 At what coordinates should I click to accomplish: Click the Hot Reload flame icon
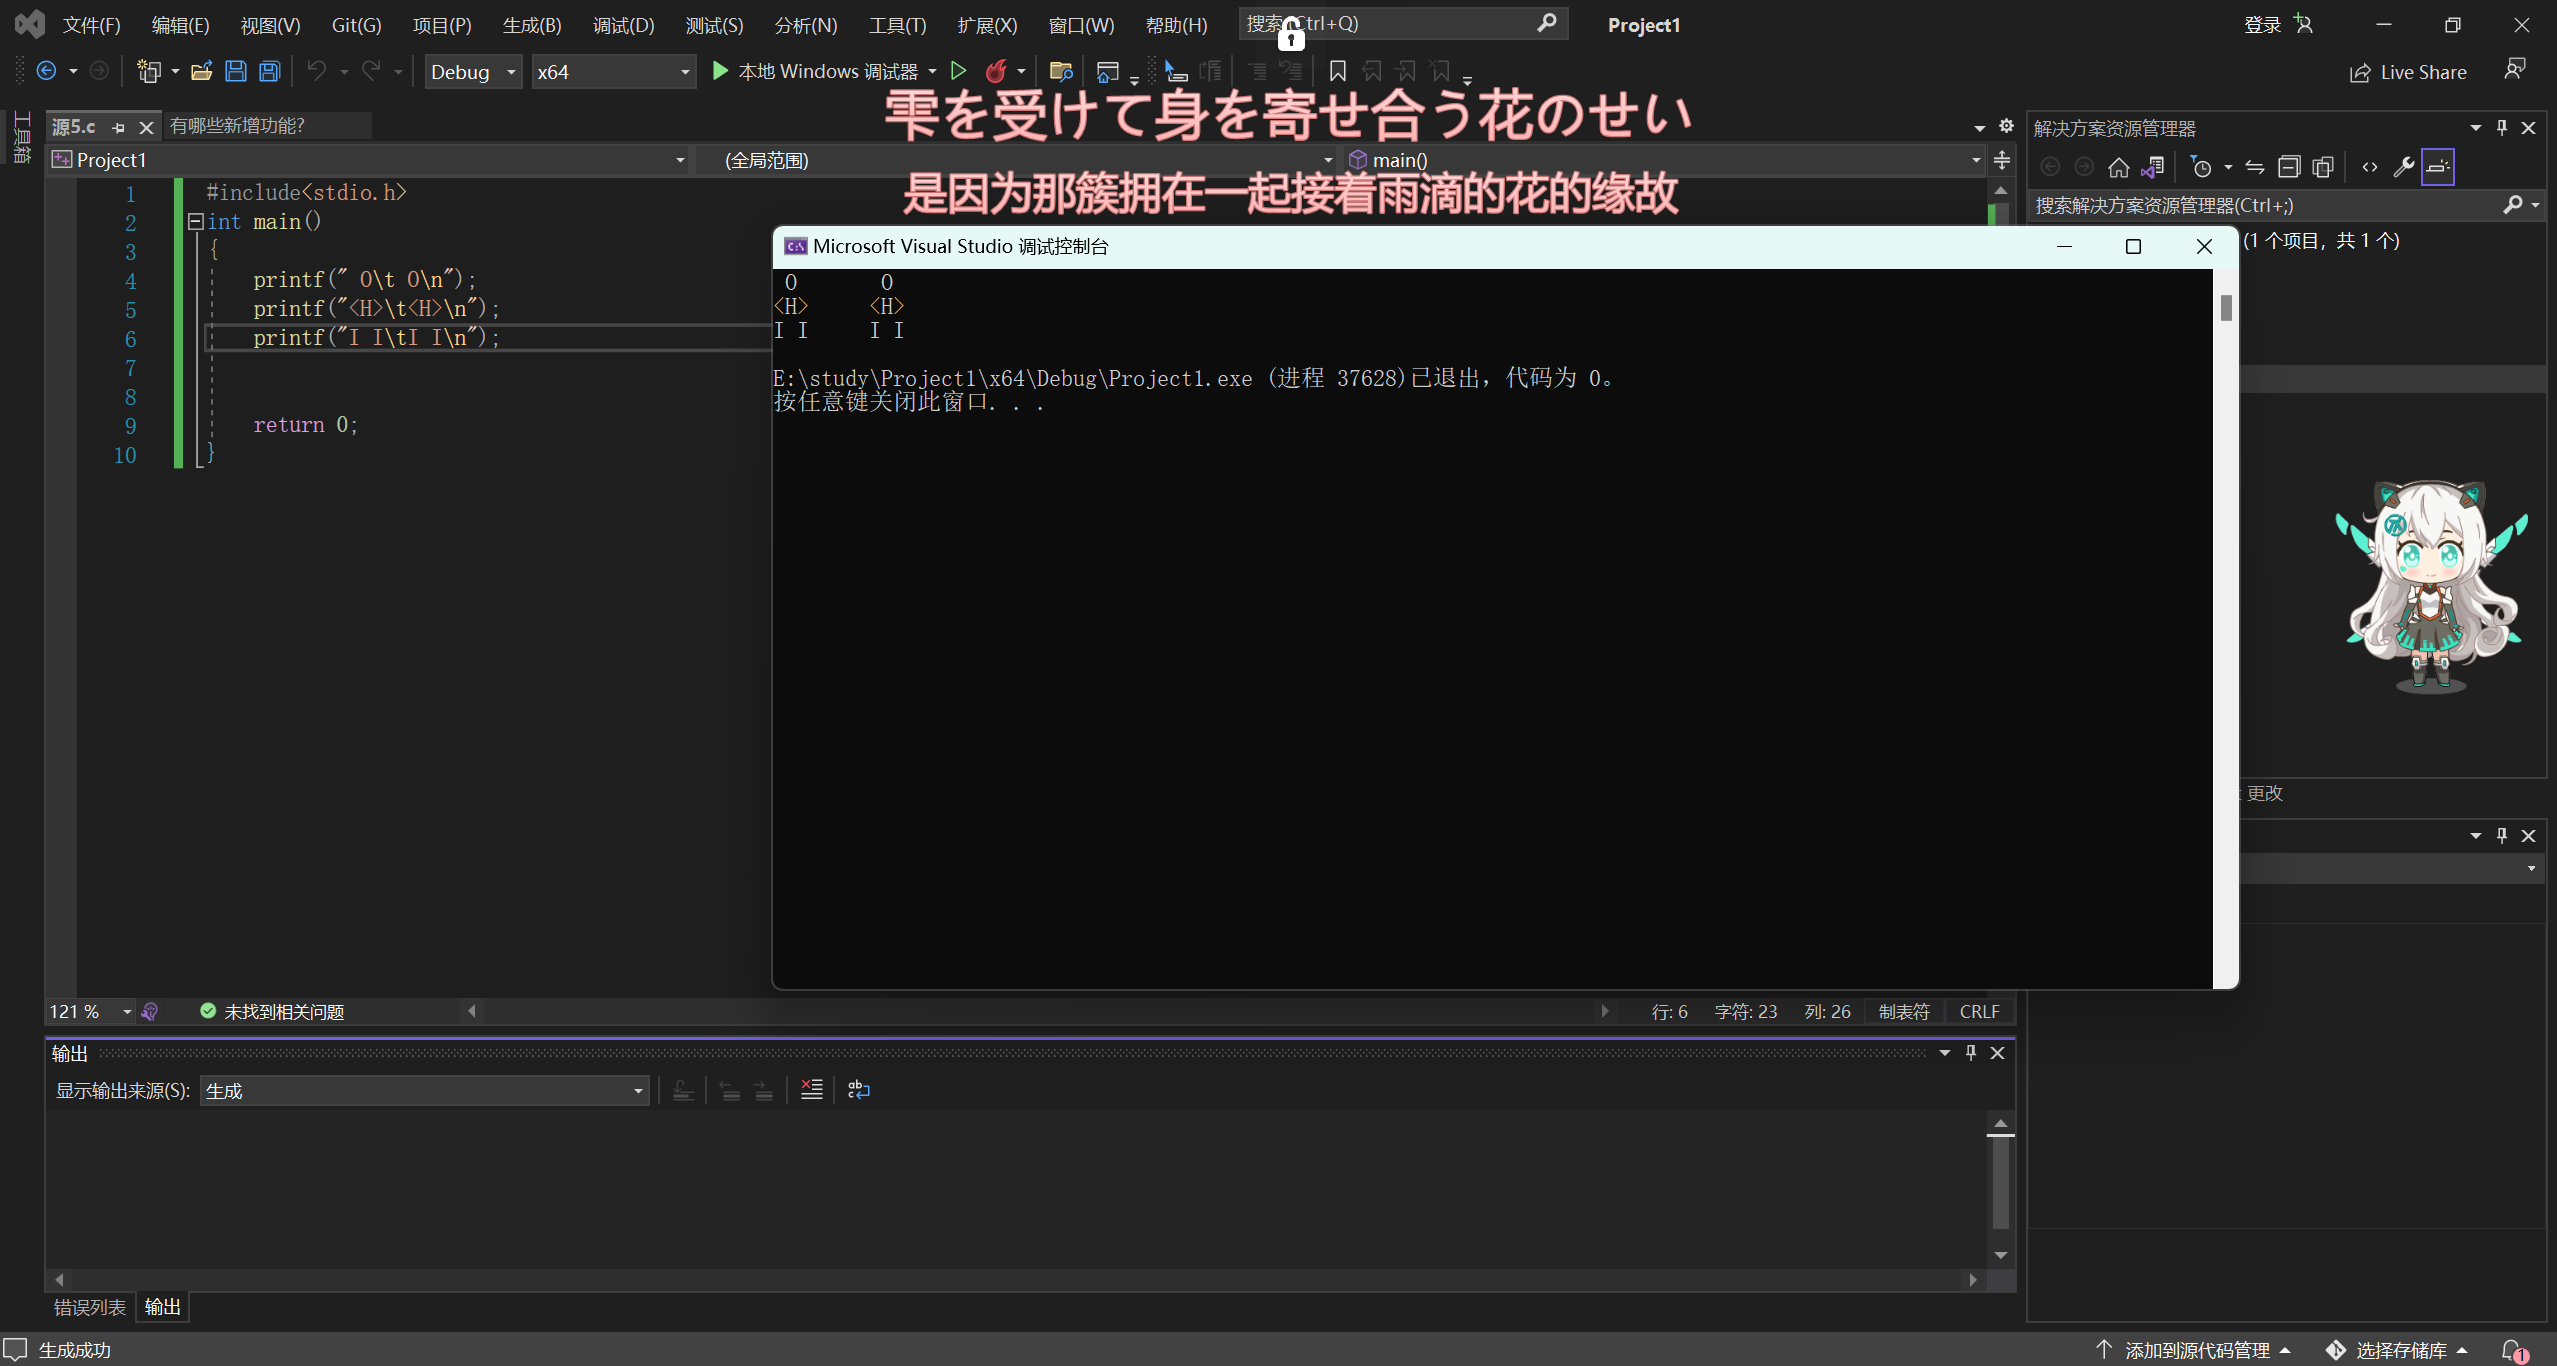point(995,71)
